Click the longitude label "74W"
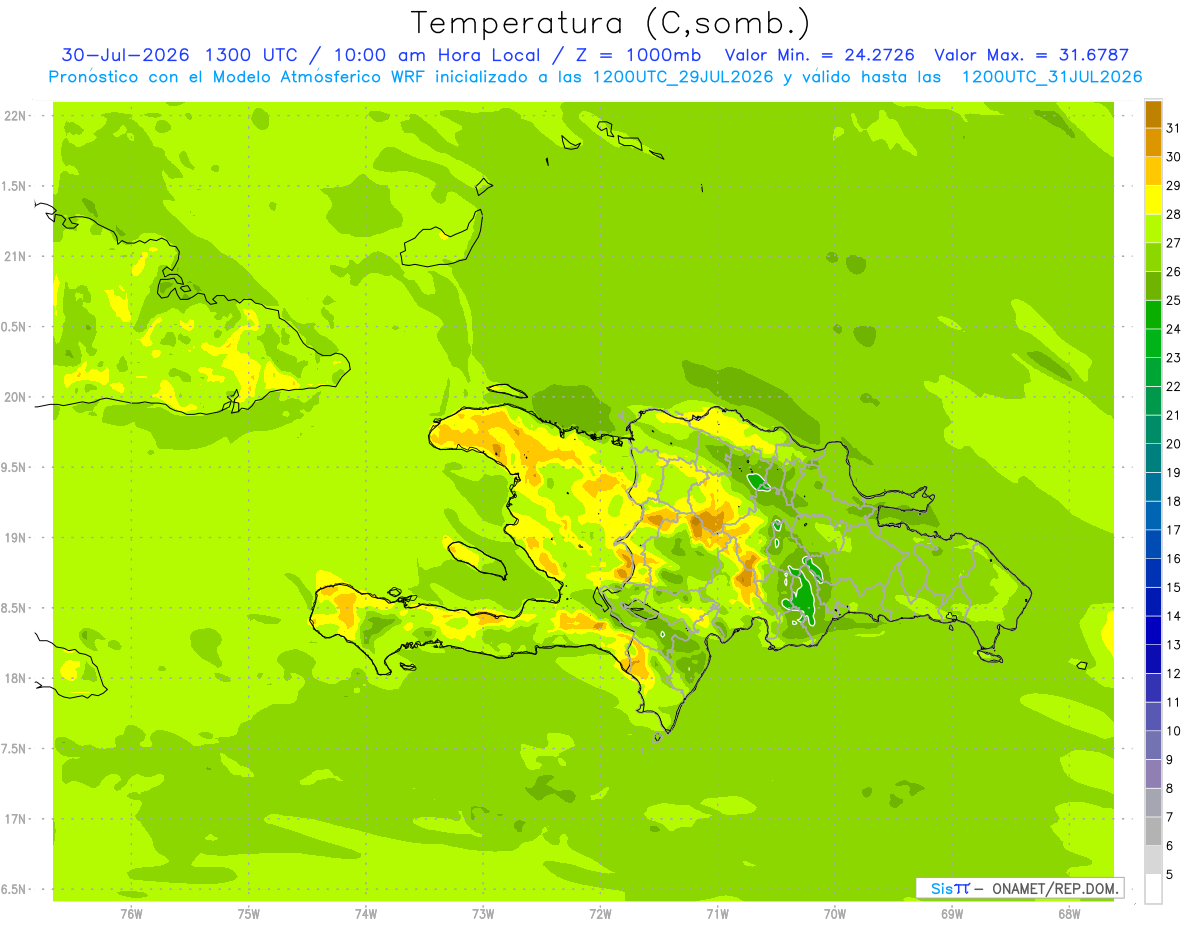The image size is (1200, 927). click(x=366, y=914)
